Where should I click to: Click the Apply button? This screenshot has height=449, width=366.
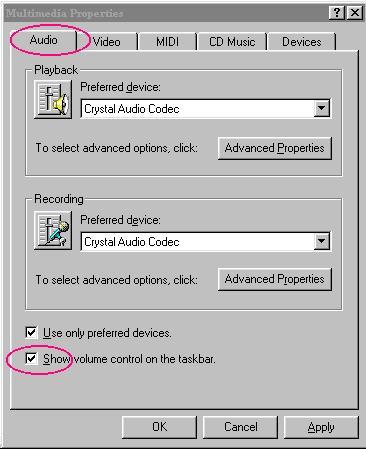point(321,427)
